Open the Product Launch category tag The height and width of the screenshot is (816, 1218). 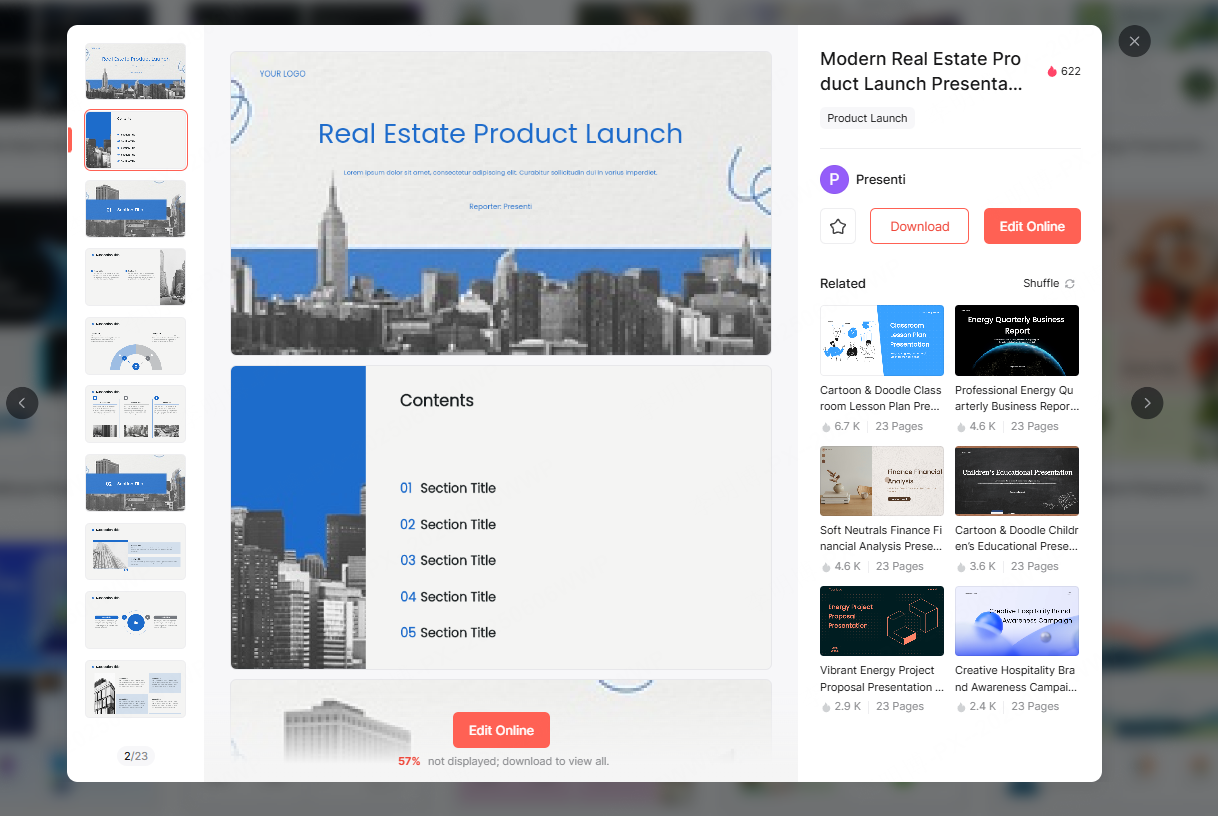[x=866, y=118]
